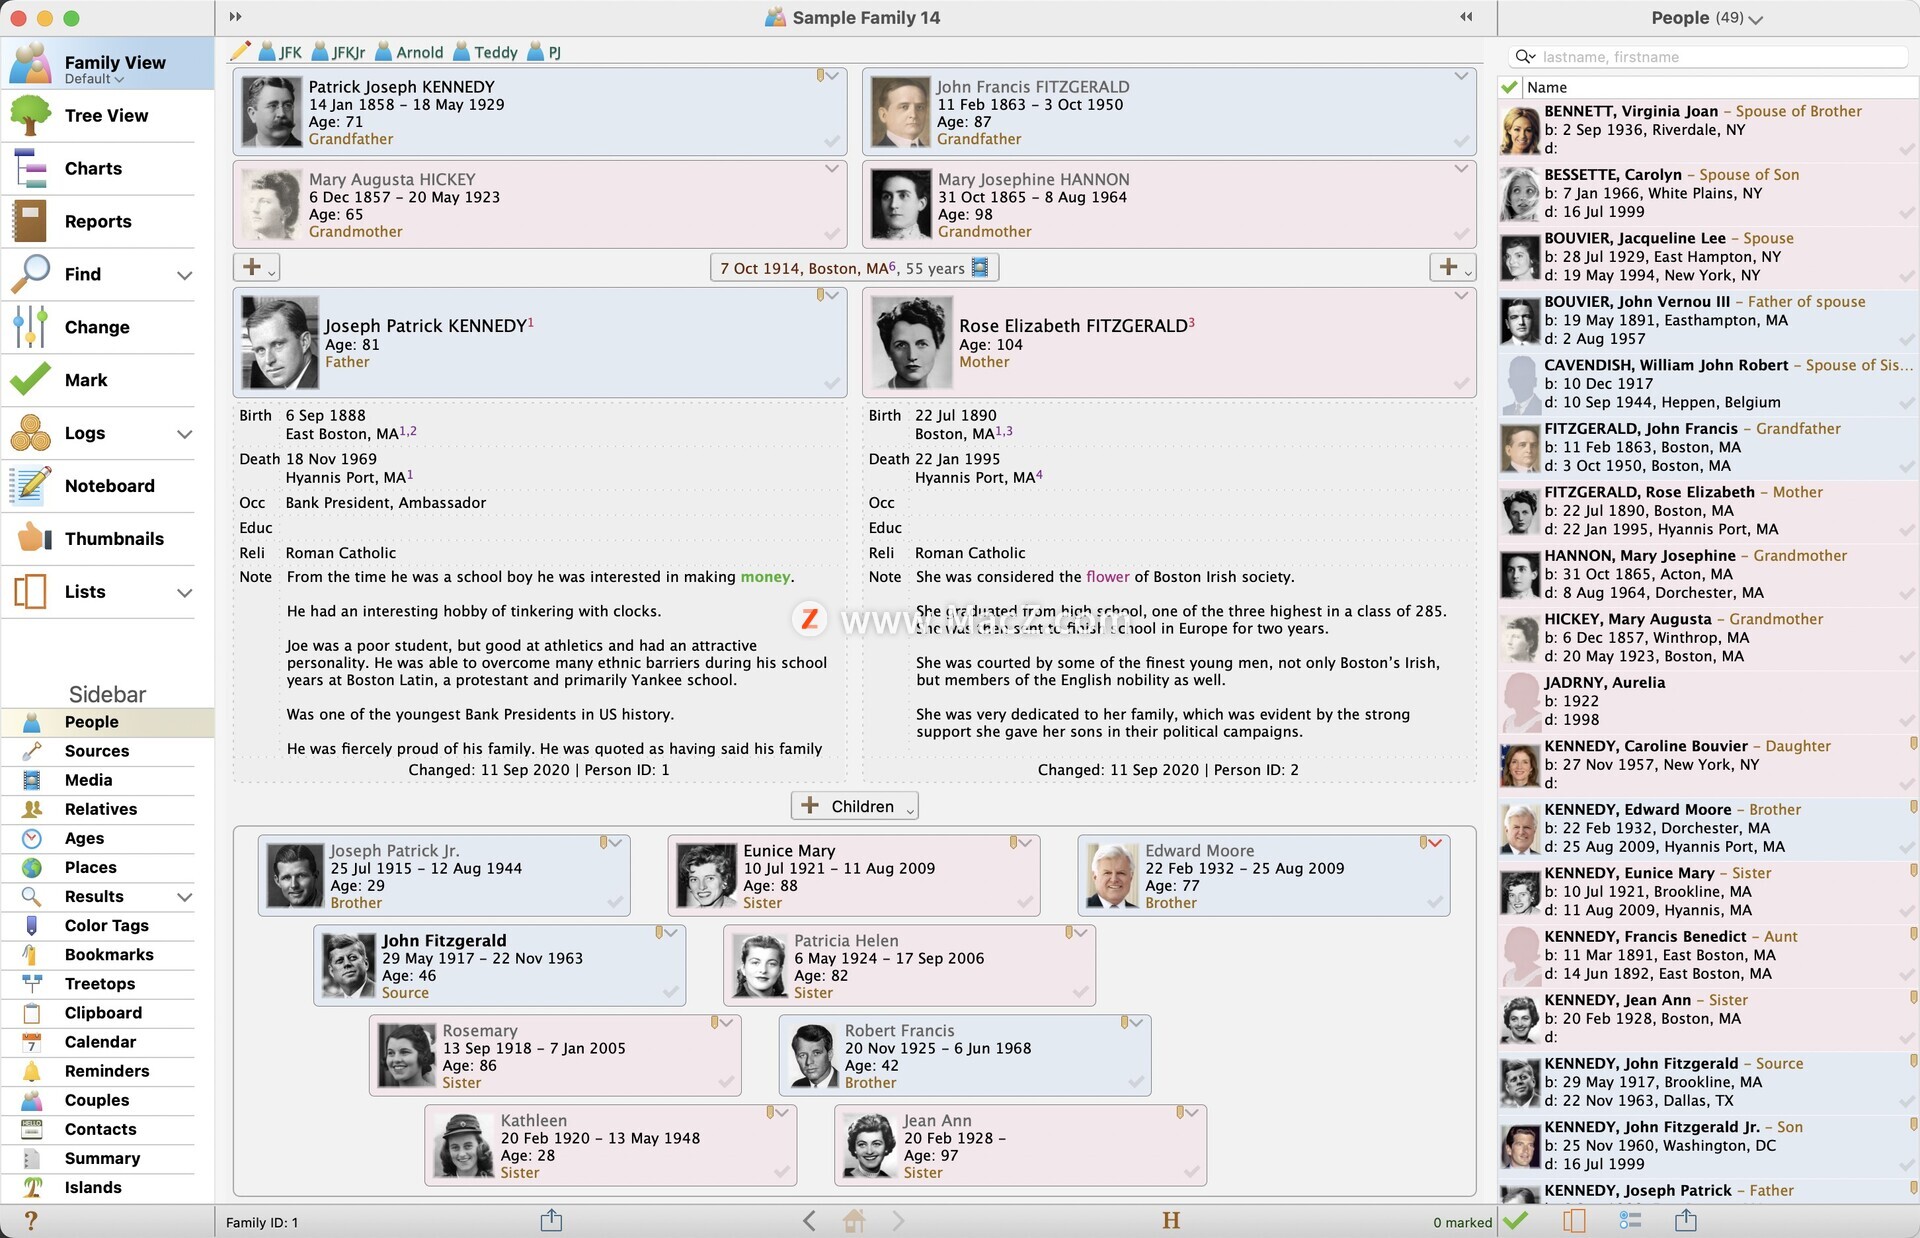The height and width of the screenshot is (1238, 1920).
Task: Expand the Lists menu chevron
Action: 185,593
